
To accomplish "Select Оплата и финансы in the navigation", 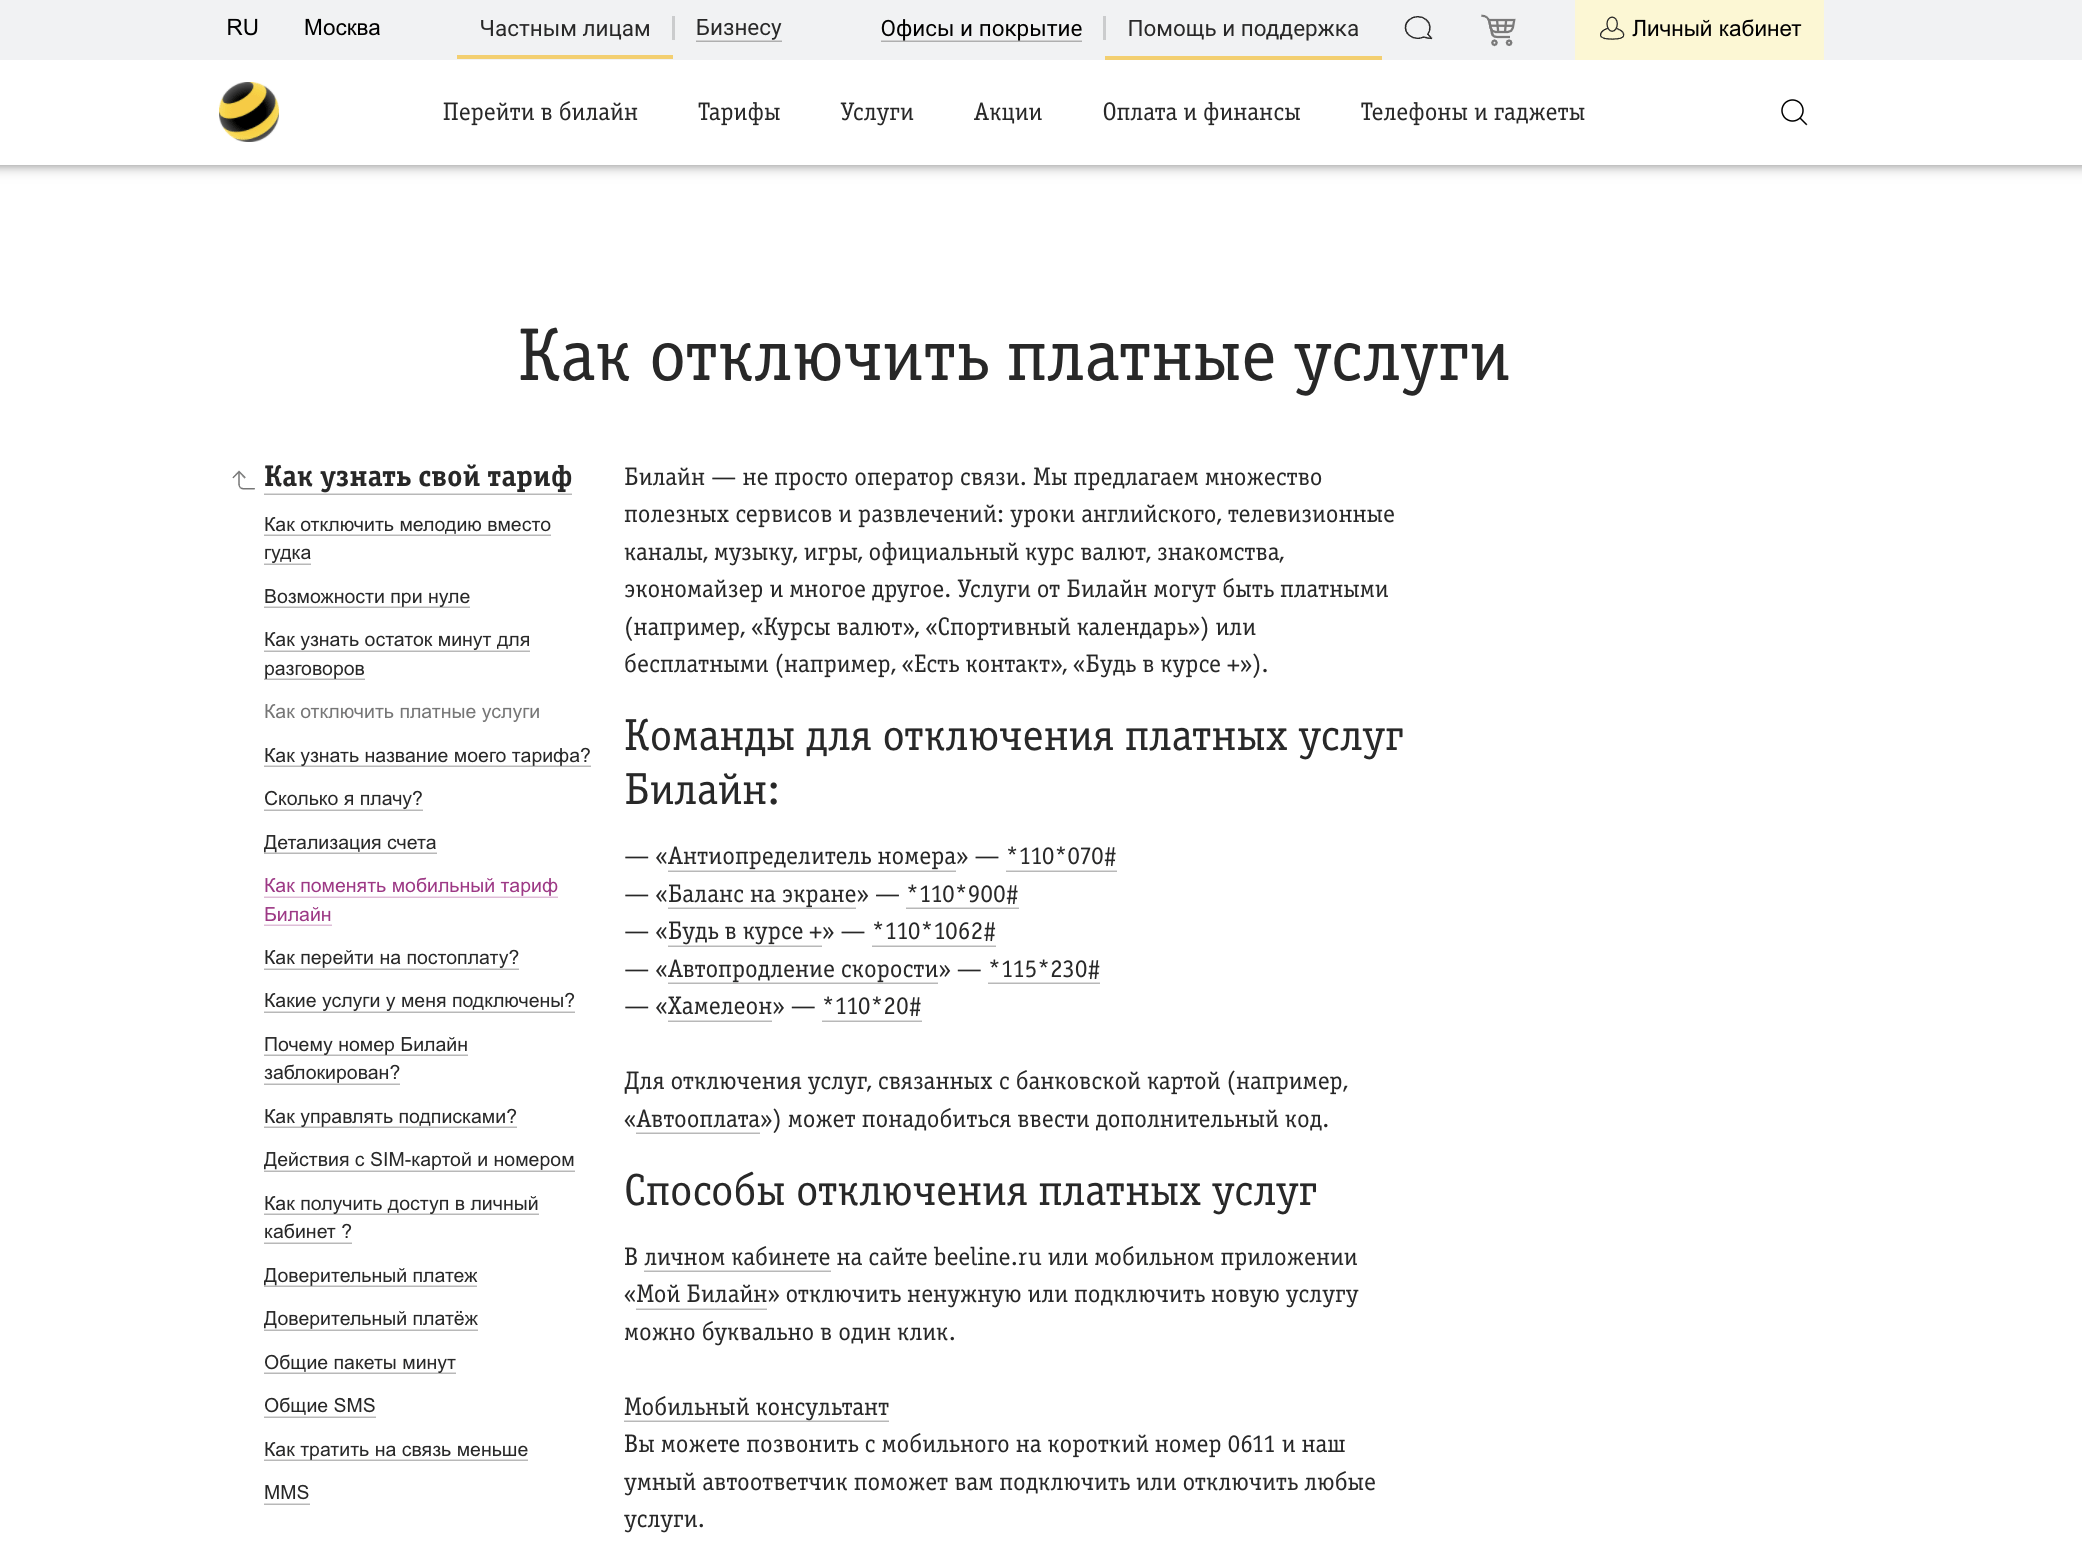I will [1201, 112].
